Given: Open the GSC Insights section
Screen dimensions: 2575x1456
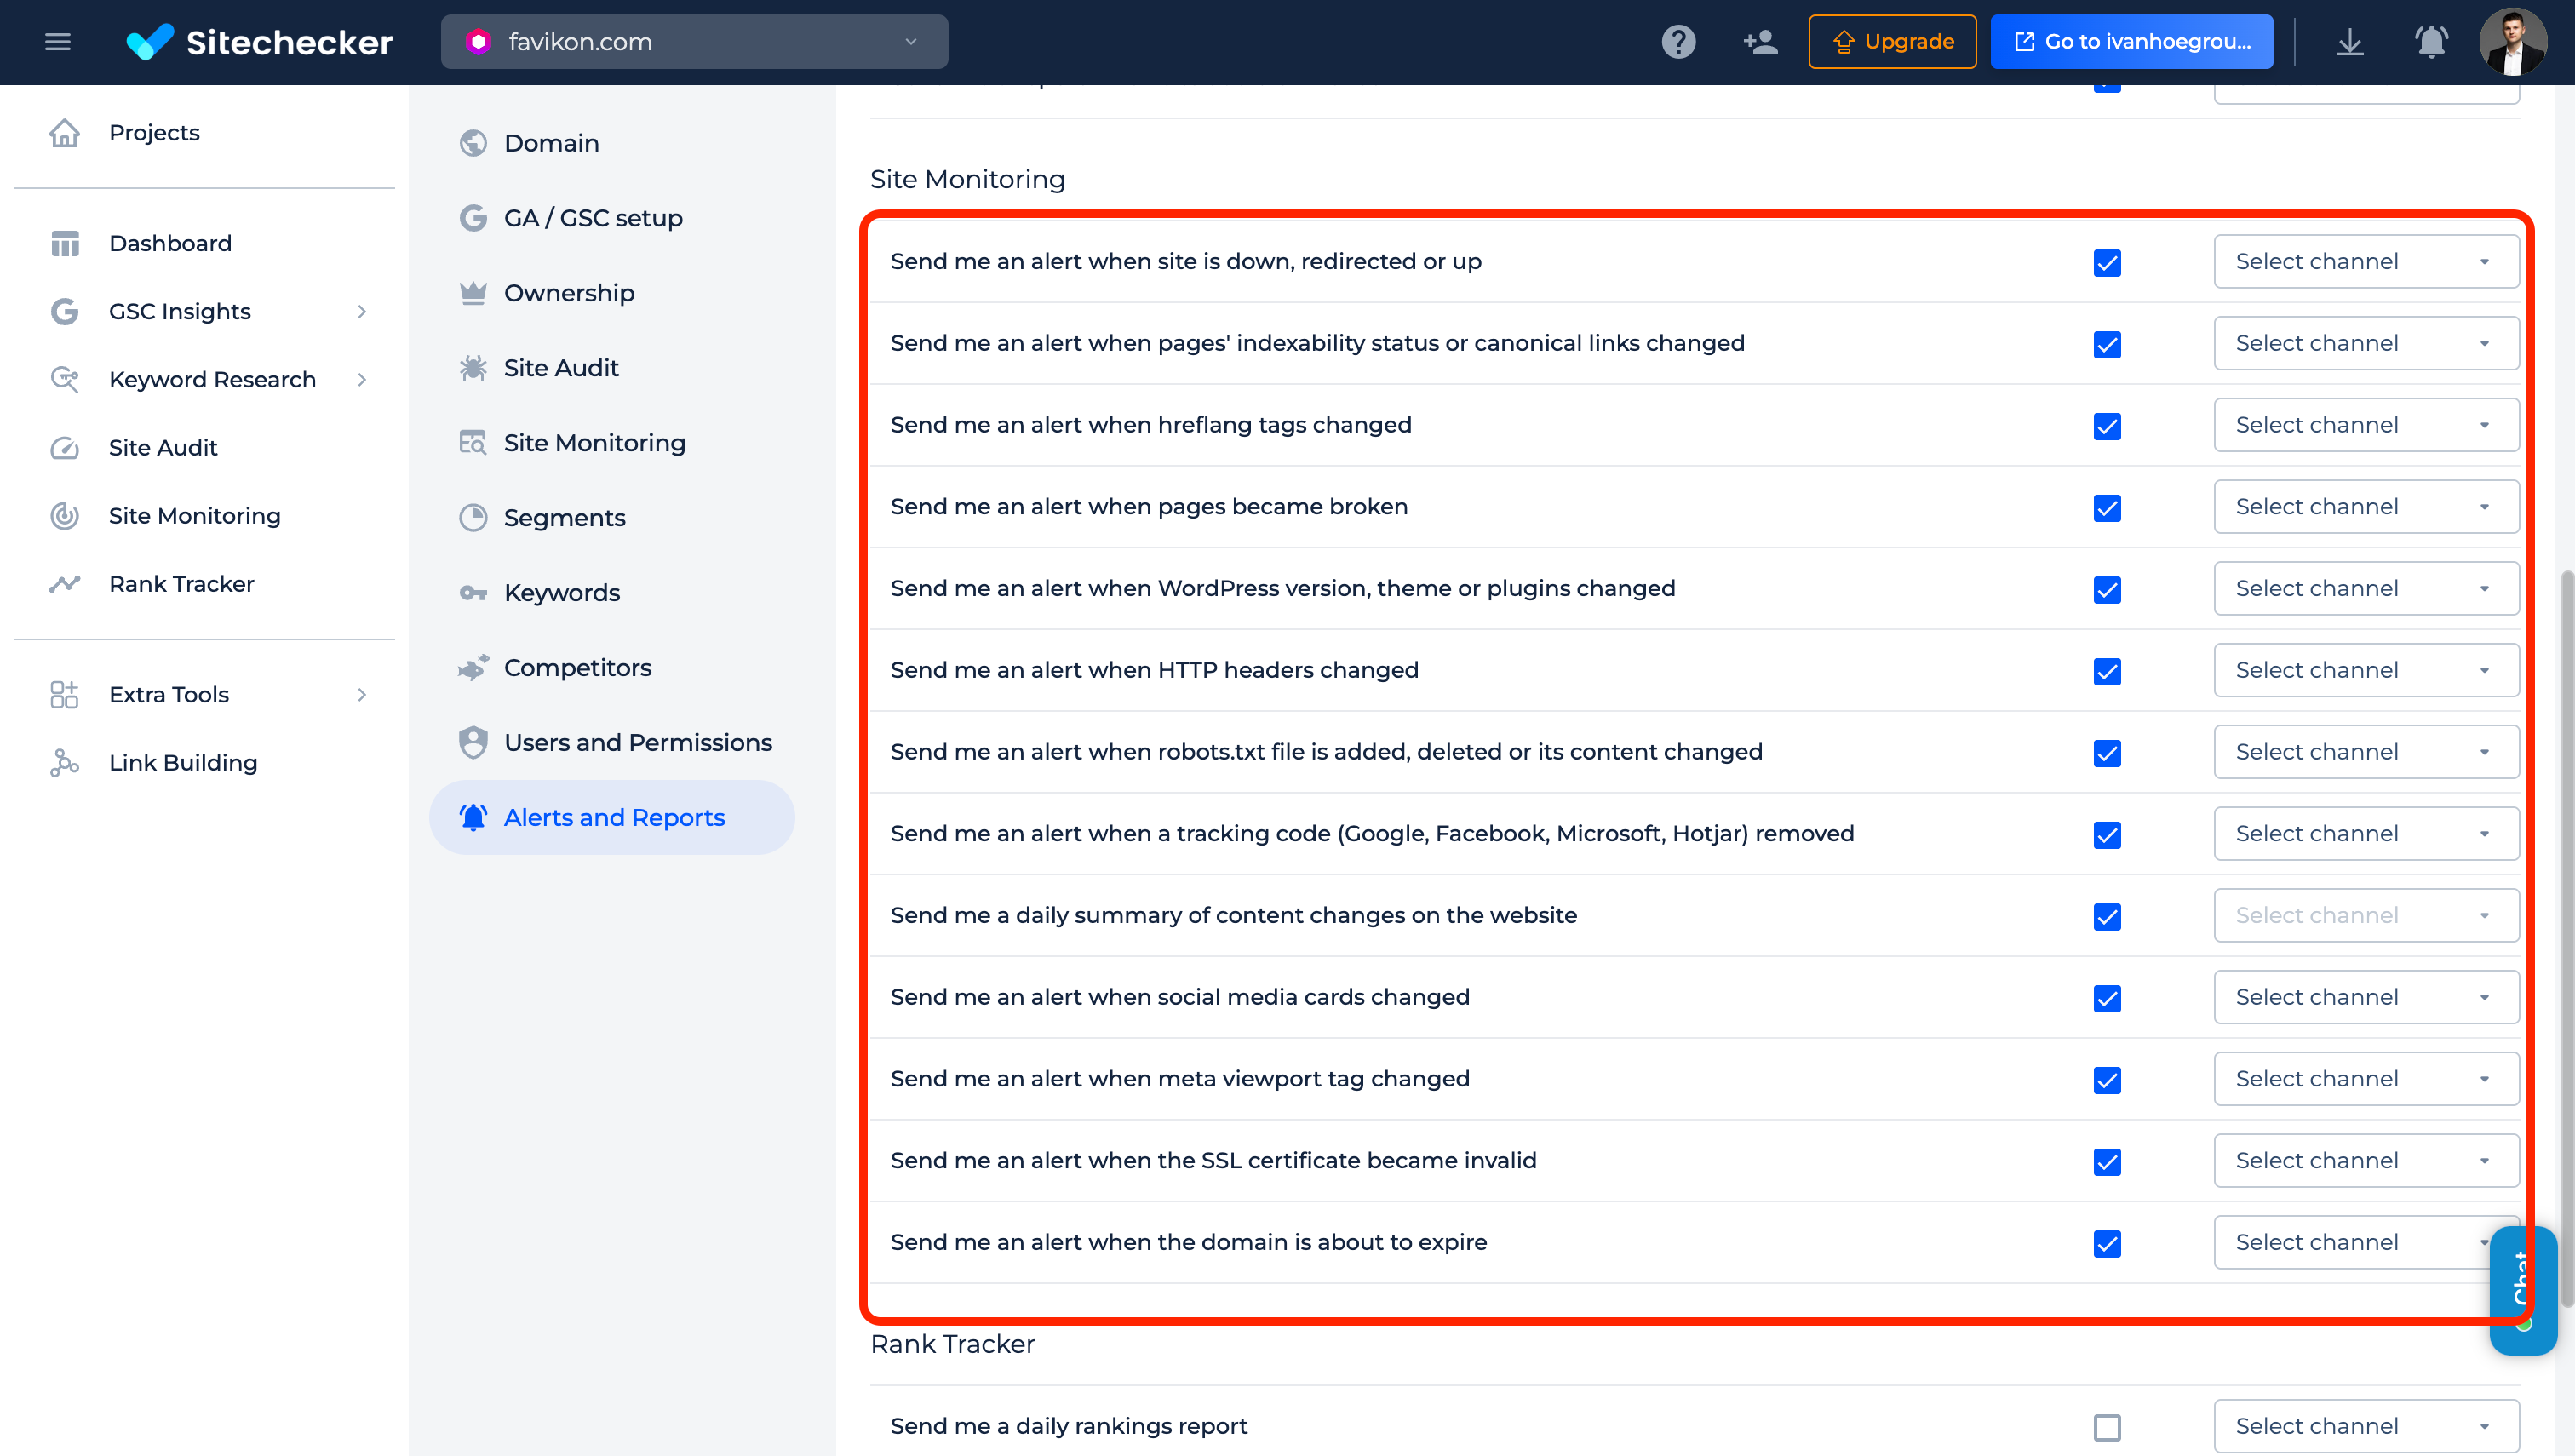Looking at the screenshot, I should coord(179,311).
